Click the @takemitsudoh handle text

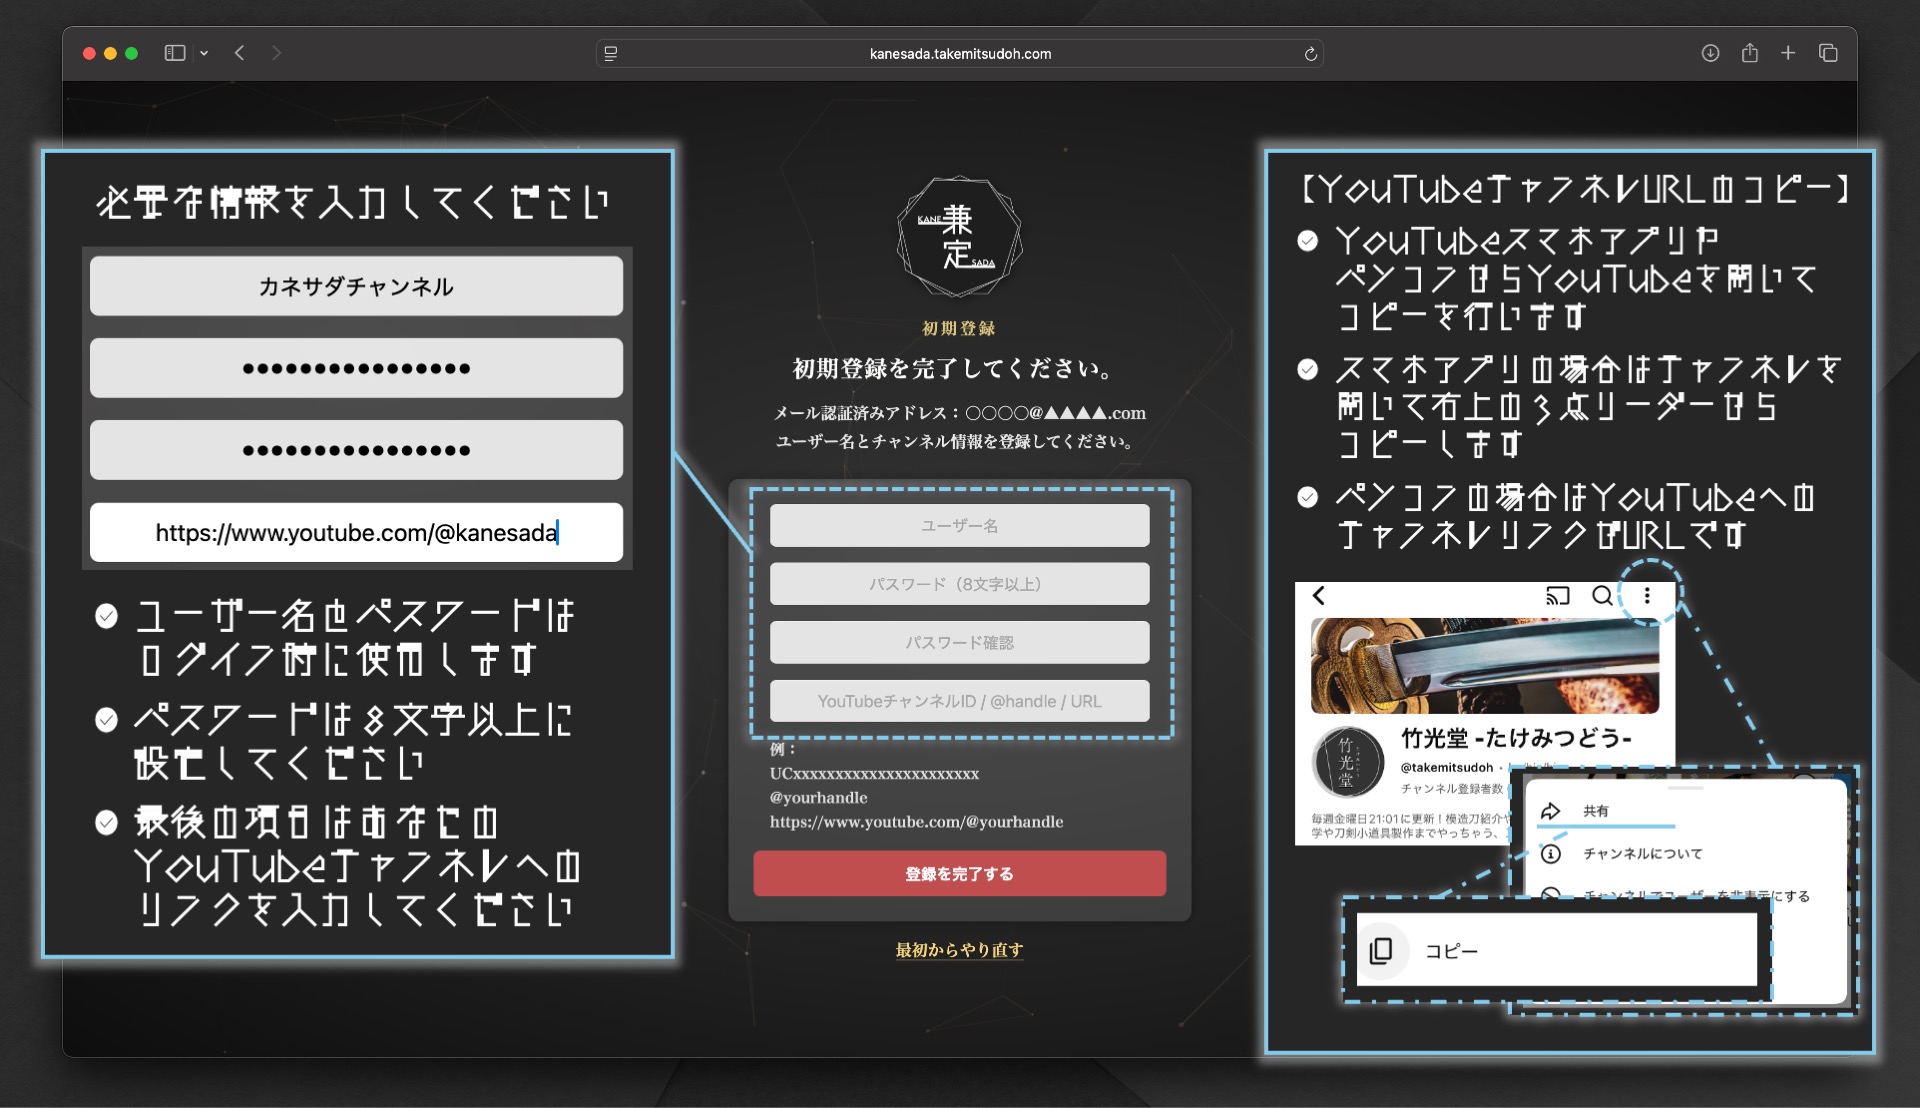(1446, 767)
